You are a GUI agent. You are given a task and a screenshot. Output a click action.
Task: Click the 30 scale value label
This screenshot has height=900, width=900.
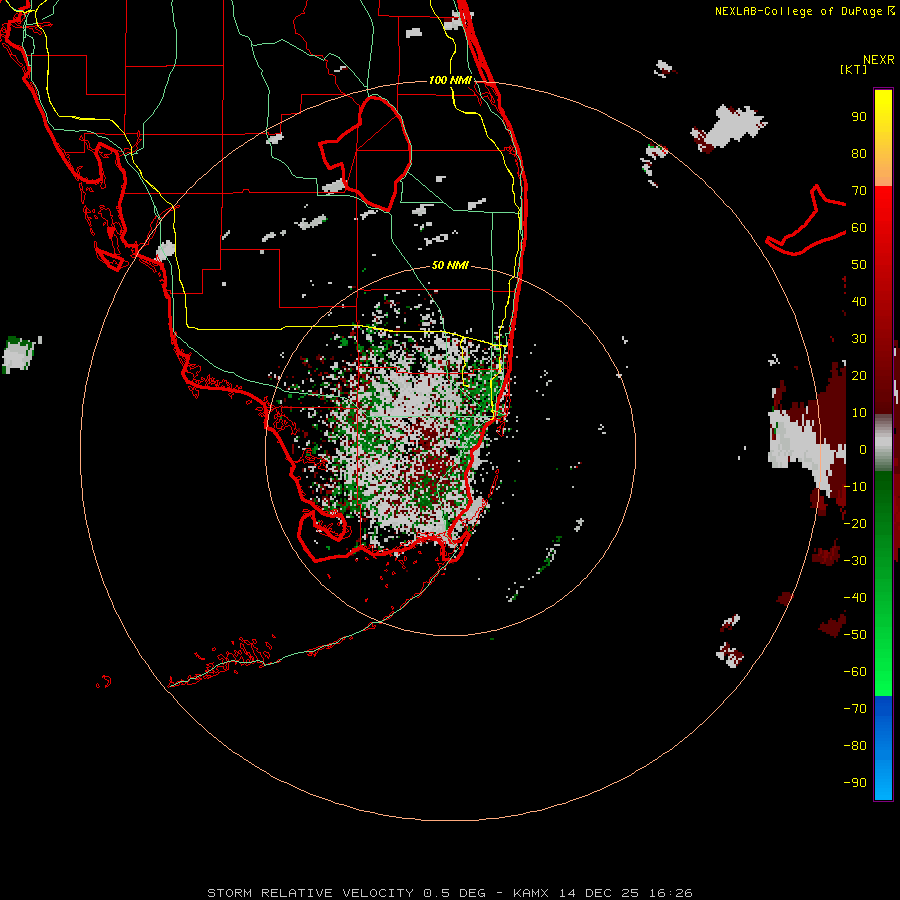859,339
